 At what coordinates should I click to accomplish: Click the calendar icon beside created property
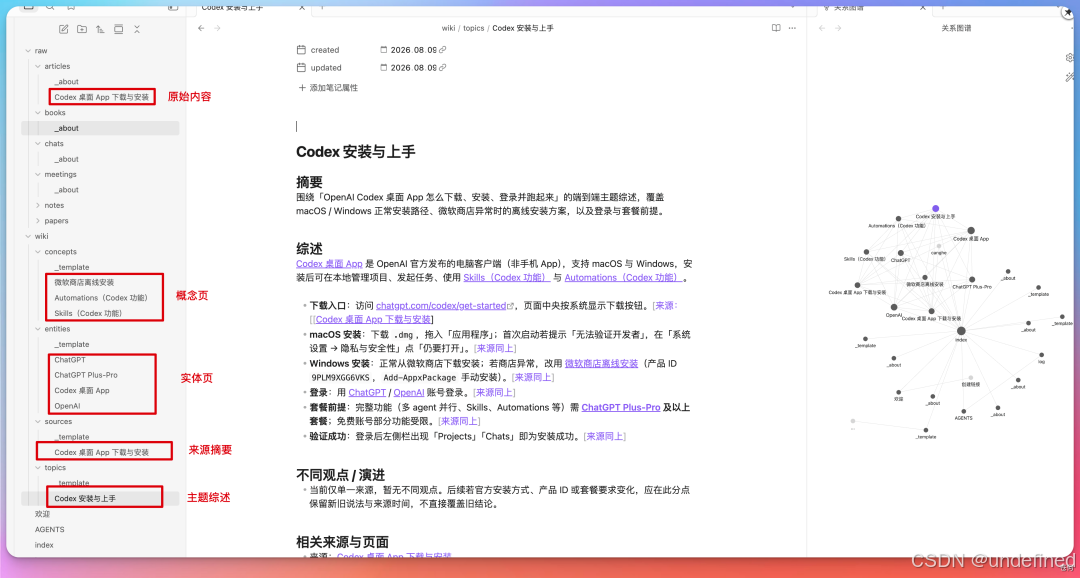tap(301, 50)
